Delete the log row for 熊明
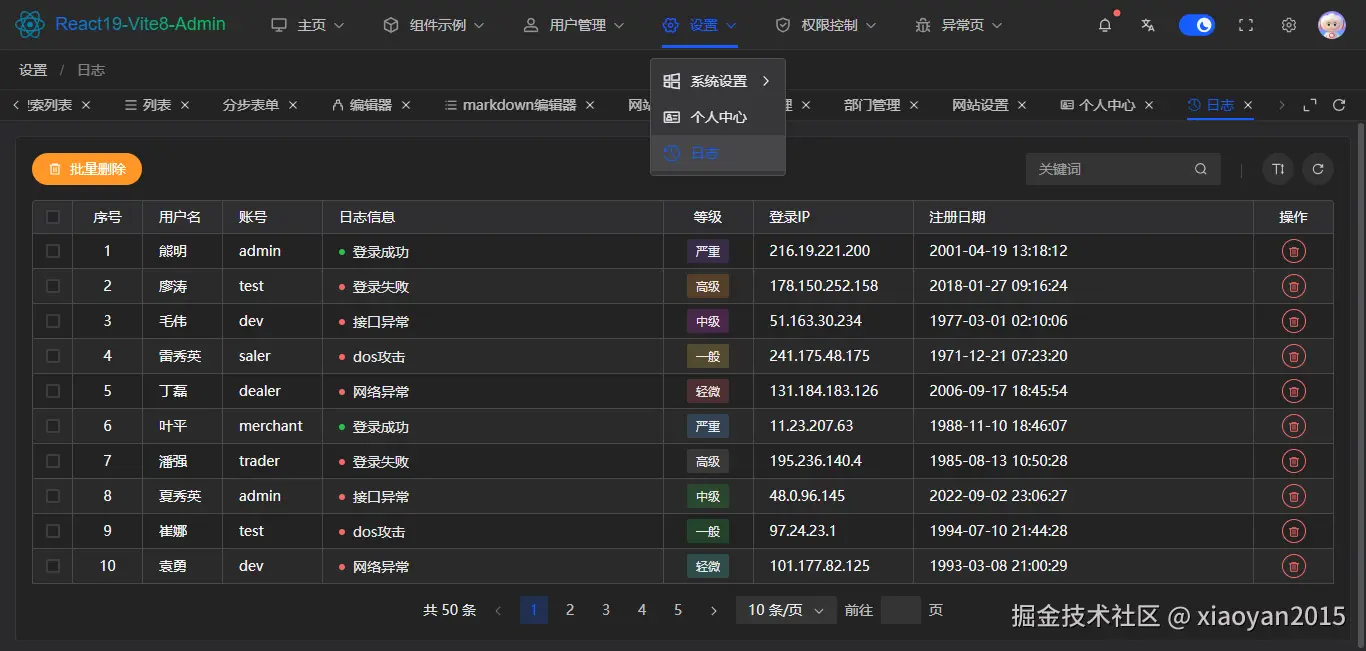The width and height of the screenshot is (1366, 651). [1294, 252]
